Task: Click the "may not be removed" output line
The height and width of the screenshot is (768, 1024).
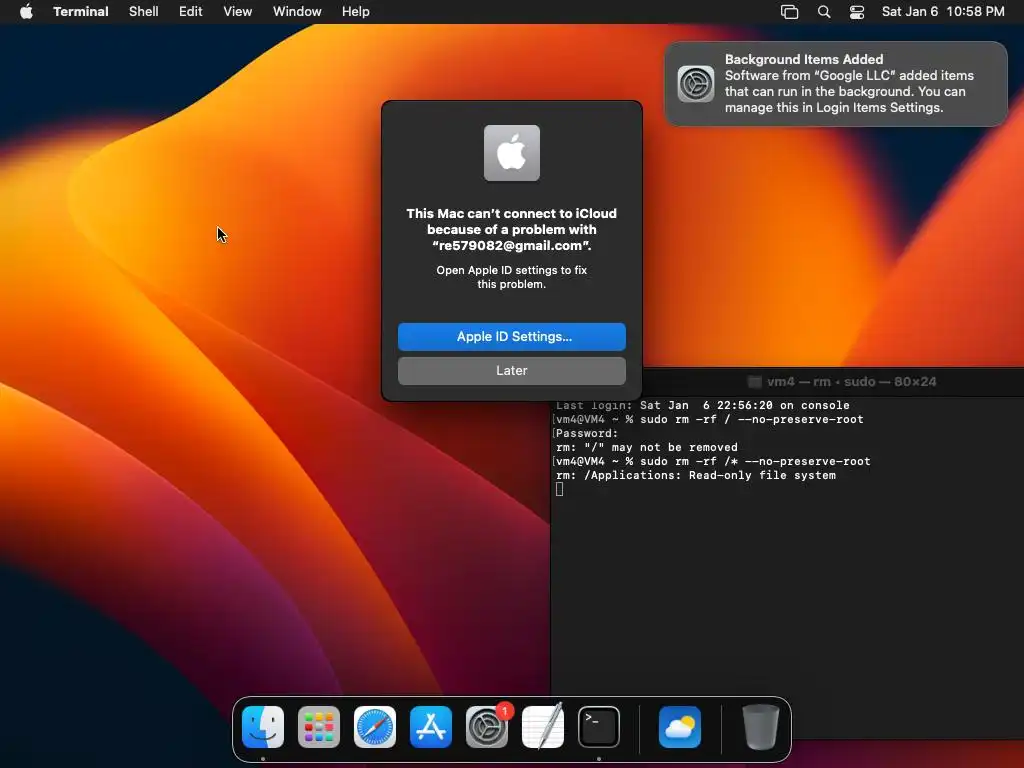Action: pos(647,447)
